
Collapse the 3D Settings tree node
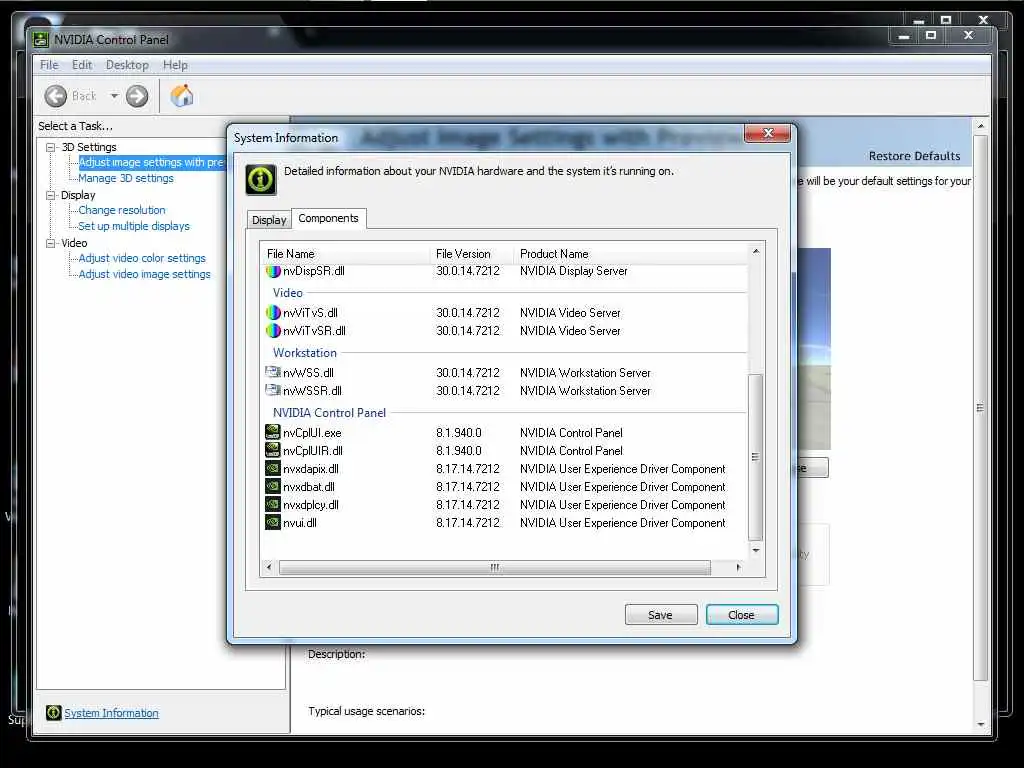[50, 147]
